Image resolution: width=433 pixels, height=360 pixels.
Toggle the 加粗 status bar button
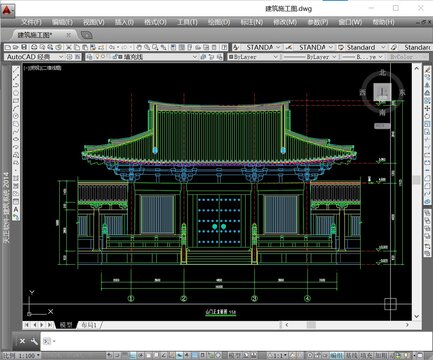click(381, 356)
